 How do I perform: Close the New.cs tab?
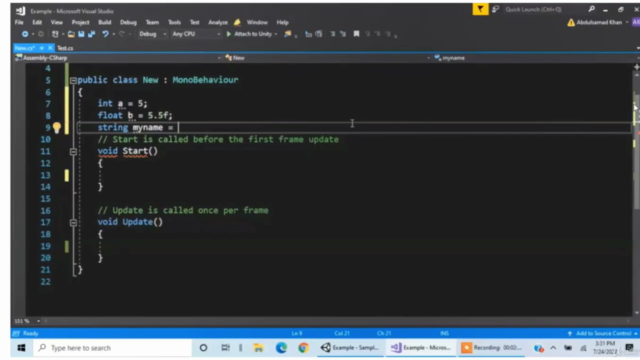[x=50, y=48]
